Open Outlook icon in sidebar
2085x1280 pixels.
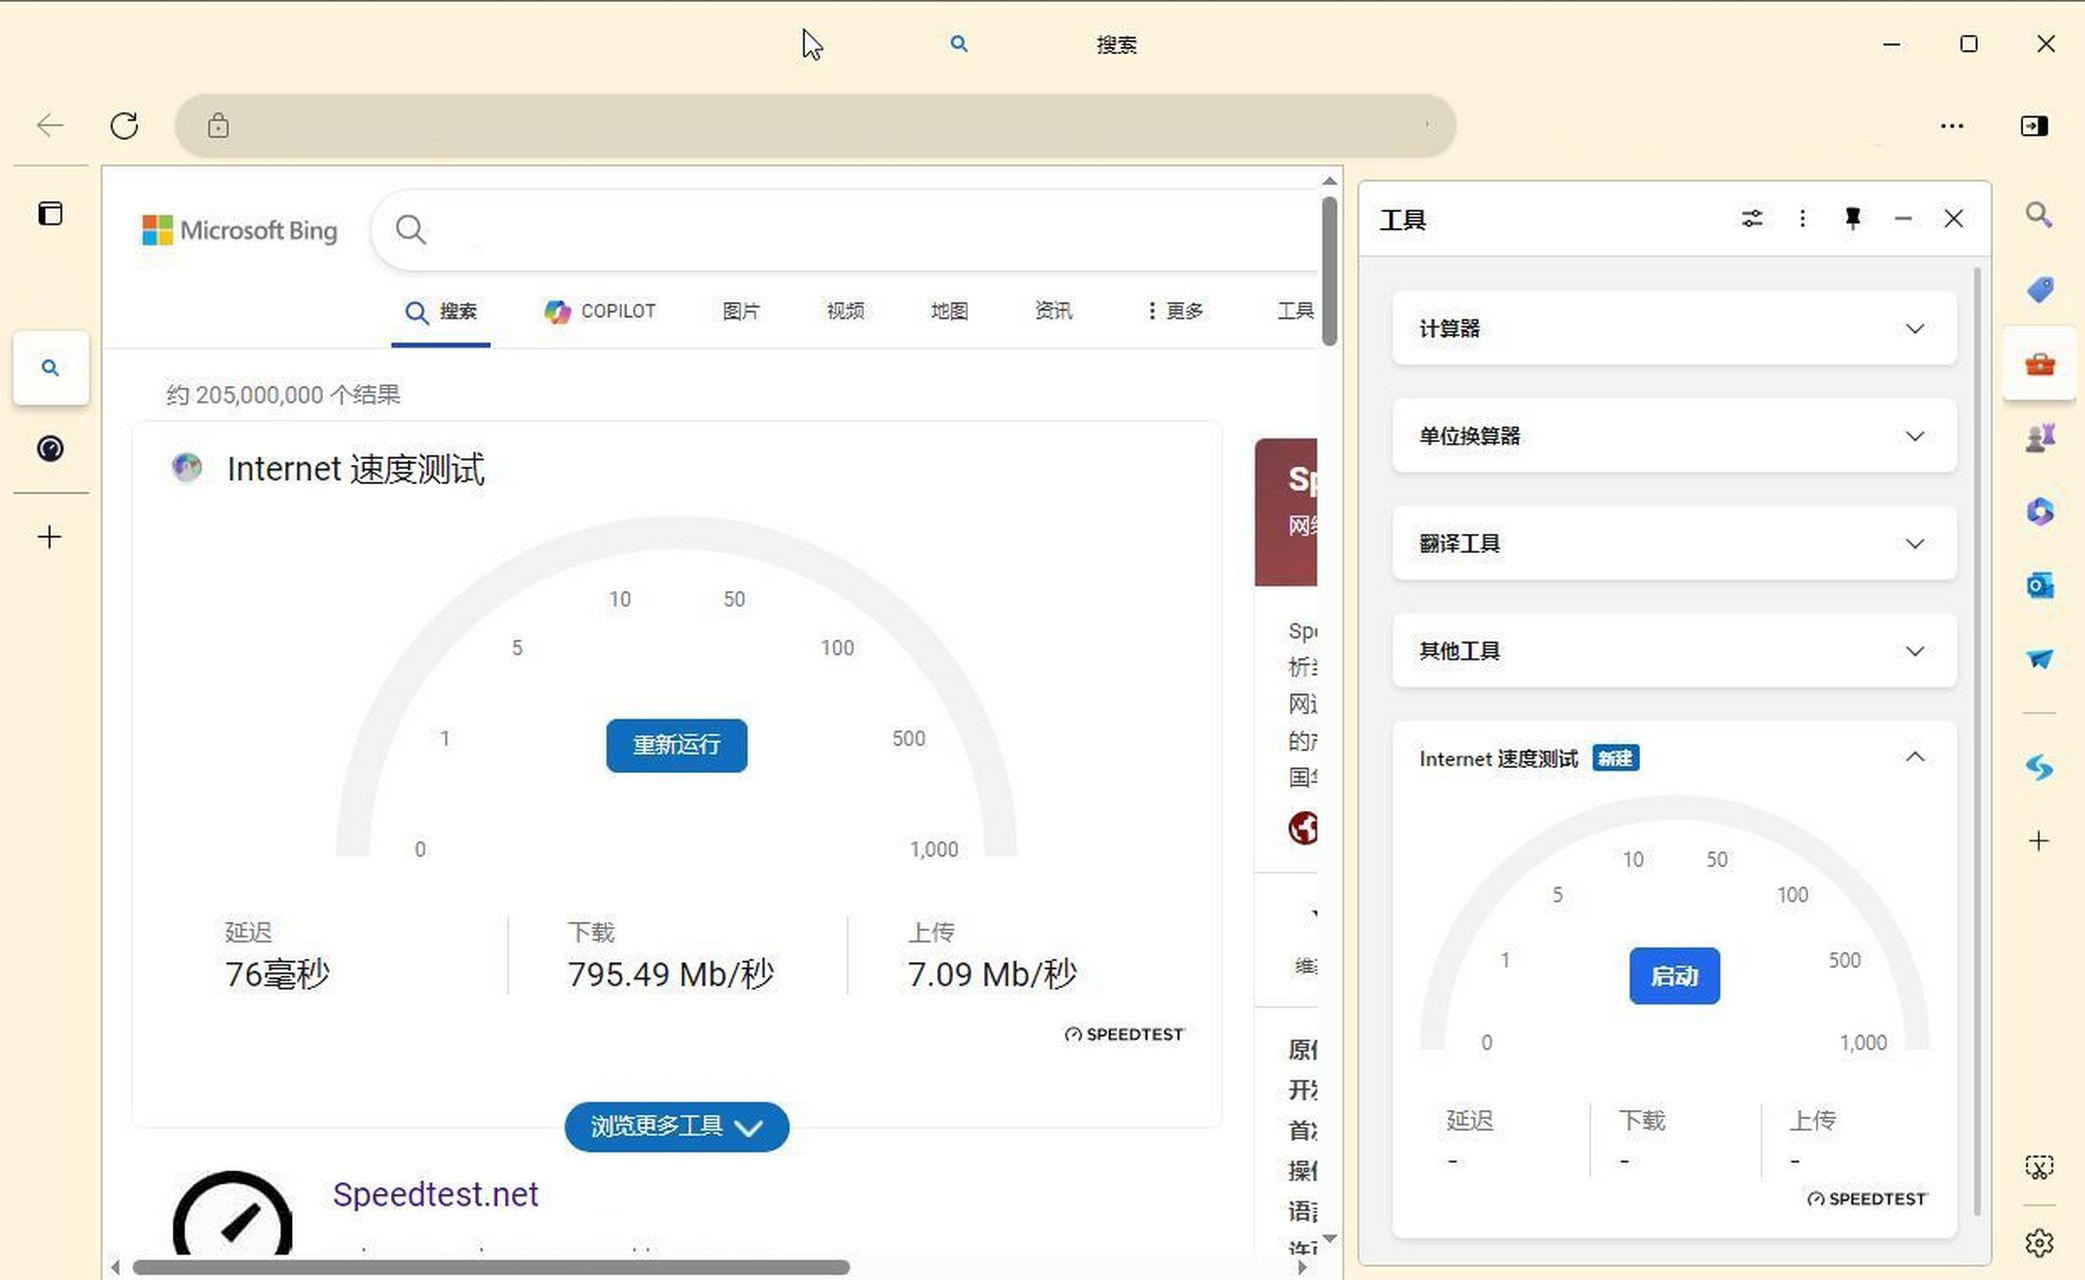tap(2040, 585)
